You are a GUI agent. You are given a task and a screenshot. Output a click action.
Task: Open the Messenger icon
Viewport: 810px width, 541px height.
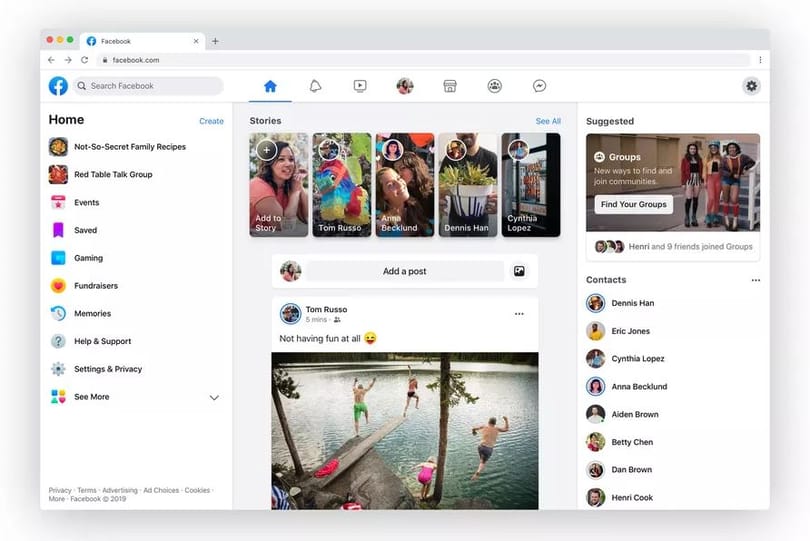pyautogui.click(x=539, y=86)
